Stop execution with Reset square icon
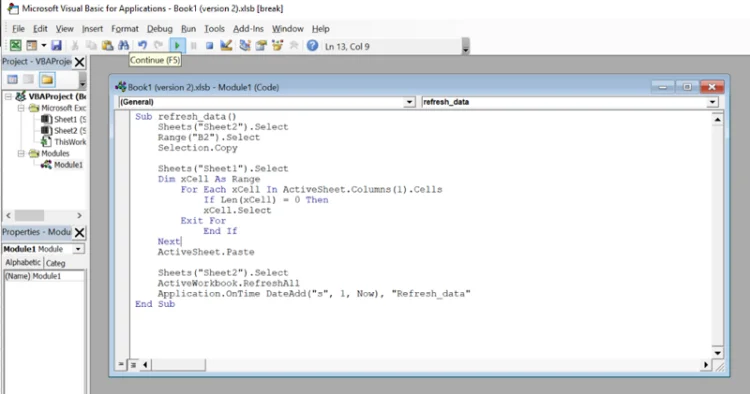Viewport: 750px width, 394px height. [x=210, y=46]
